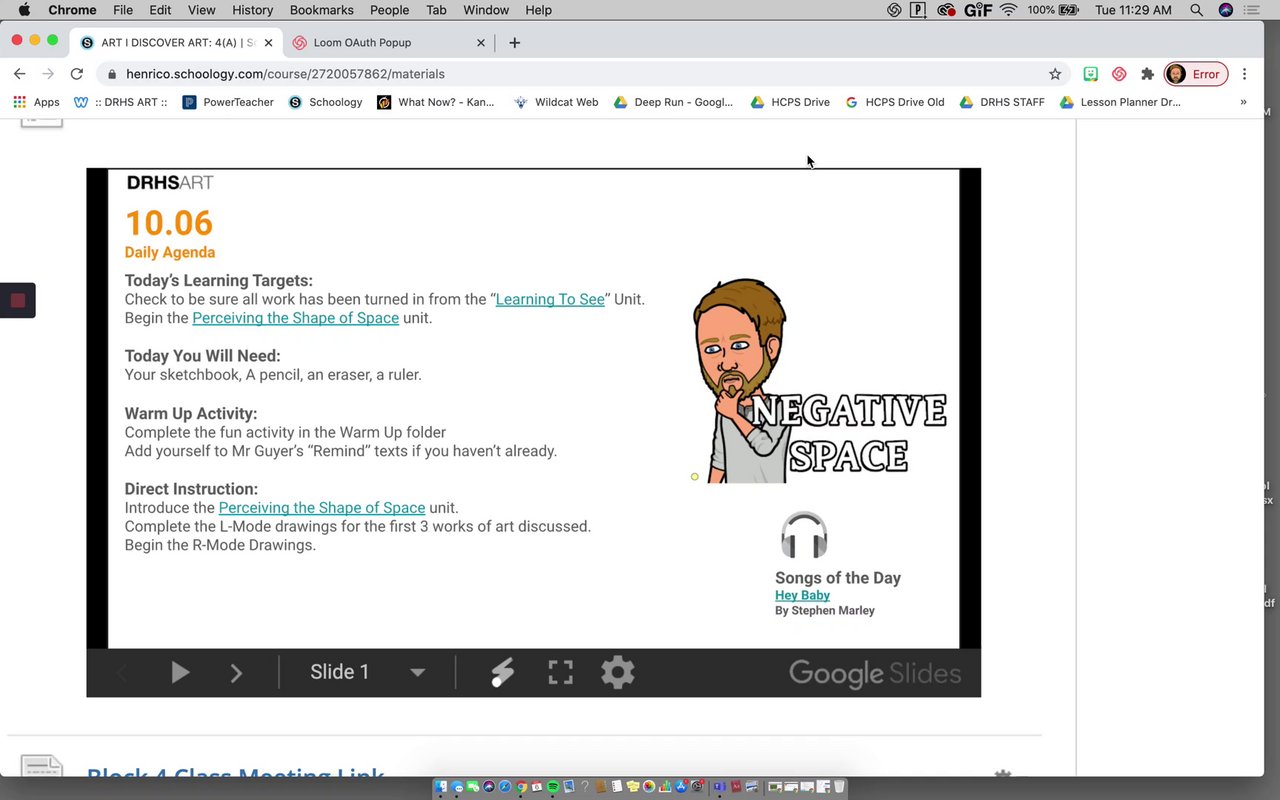Open the Schoology bookmark
This screenshot has height=800, width=1280.
[325, 102]
